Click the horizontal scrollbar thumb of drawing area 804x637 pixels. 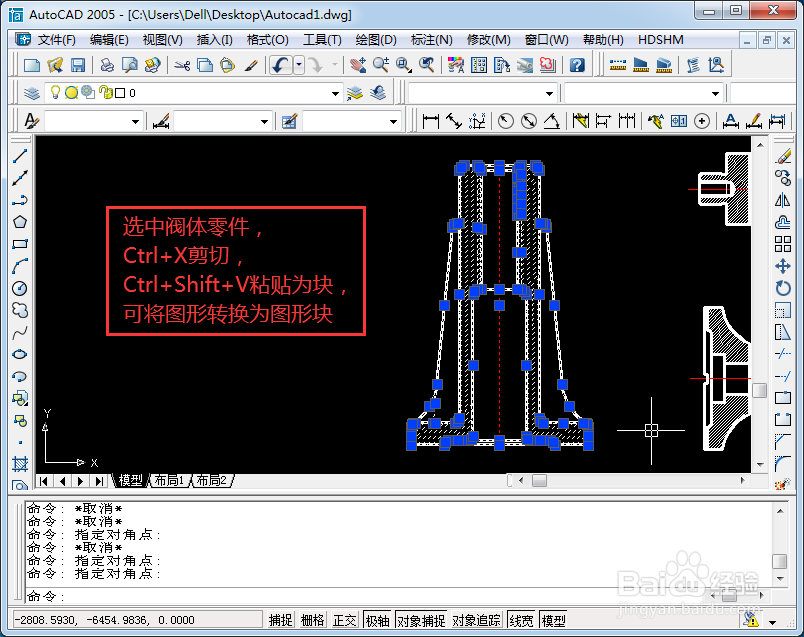point(539,481)
